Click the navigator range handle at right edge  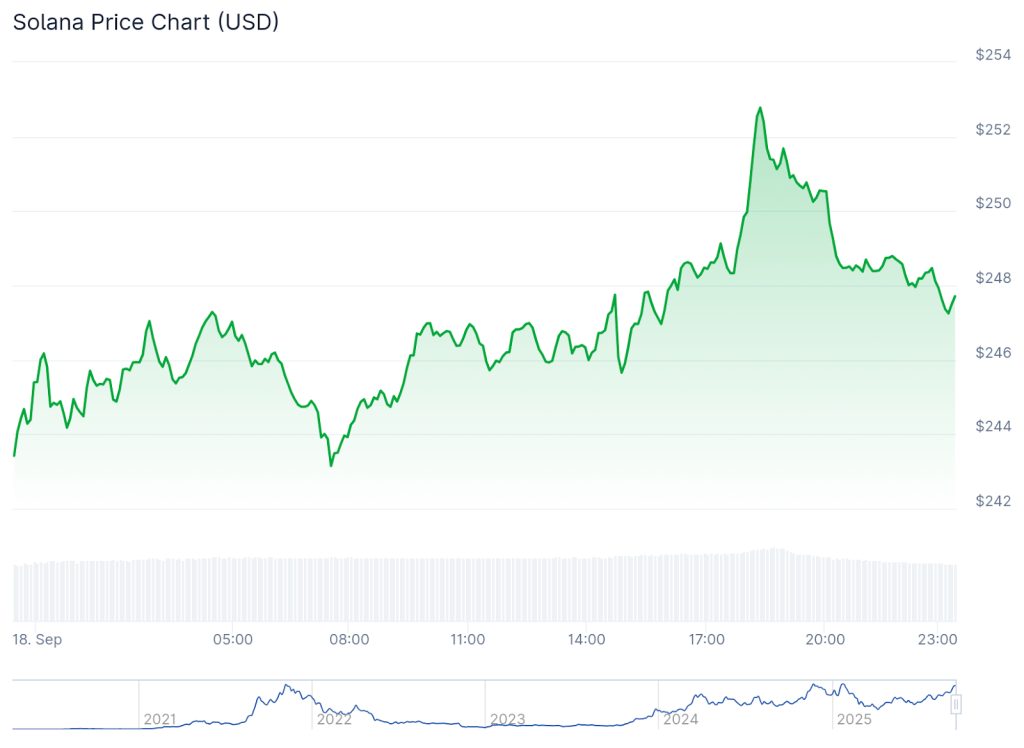tap(956, 704)
